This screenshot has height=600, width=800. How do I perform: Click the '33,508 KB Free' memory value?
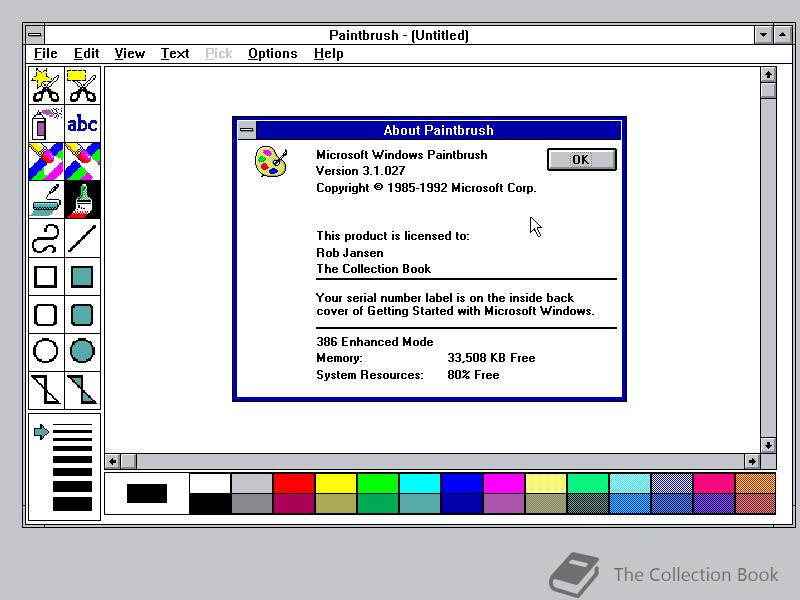491,358
